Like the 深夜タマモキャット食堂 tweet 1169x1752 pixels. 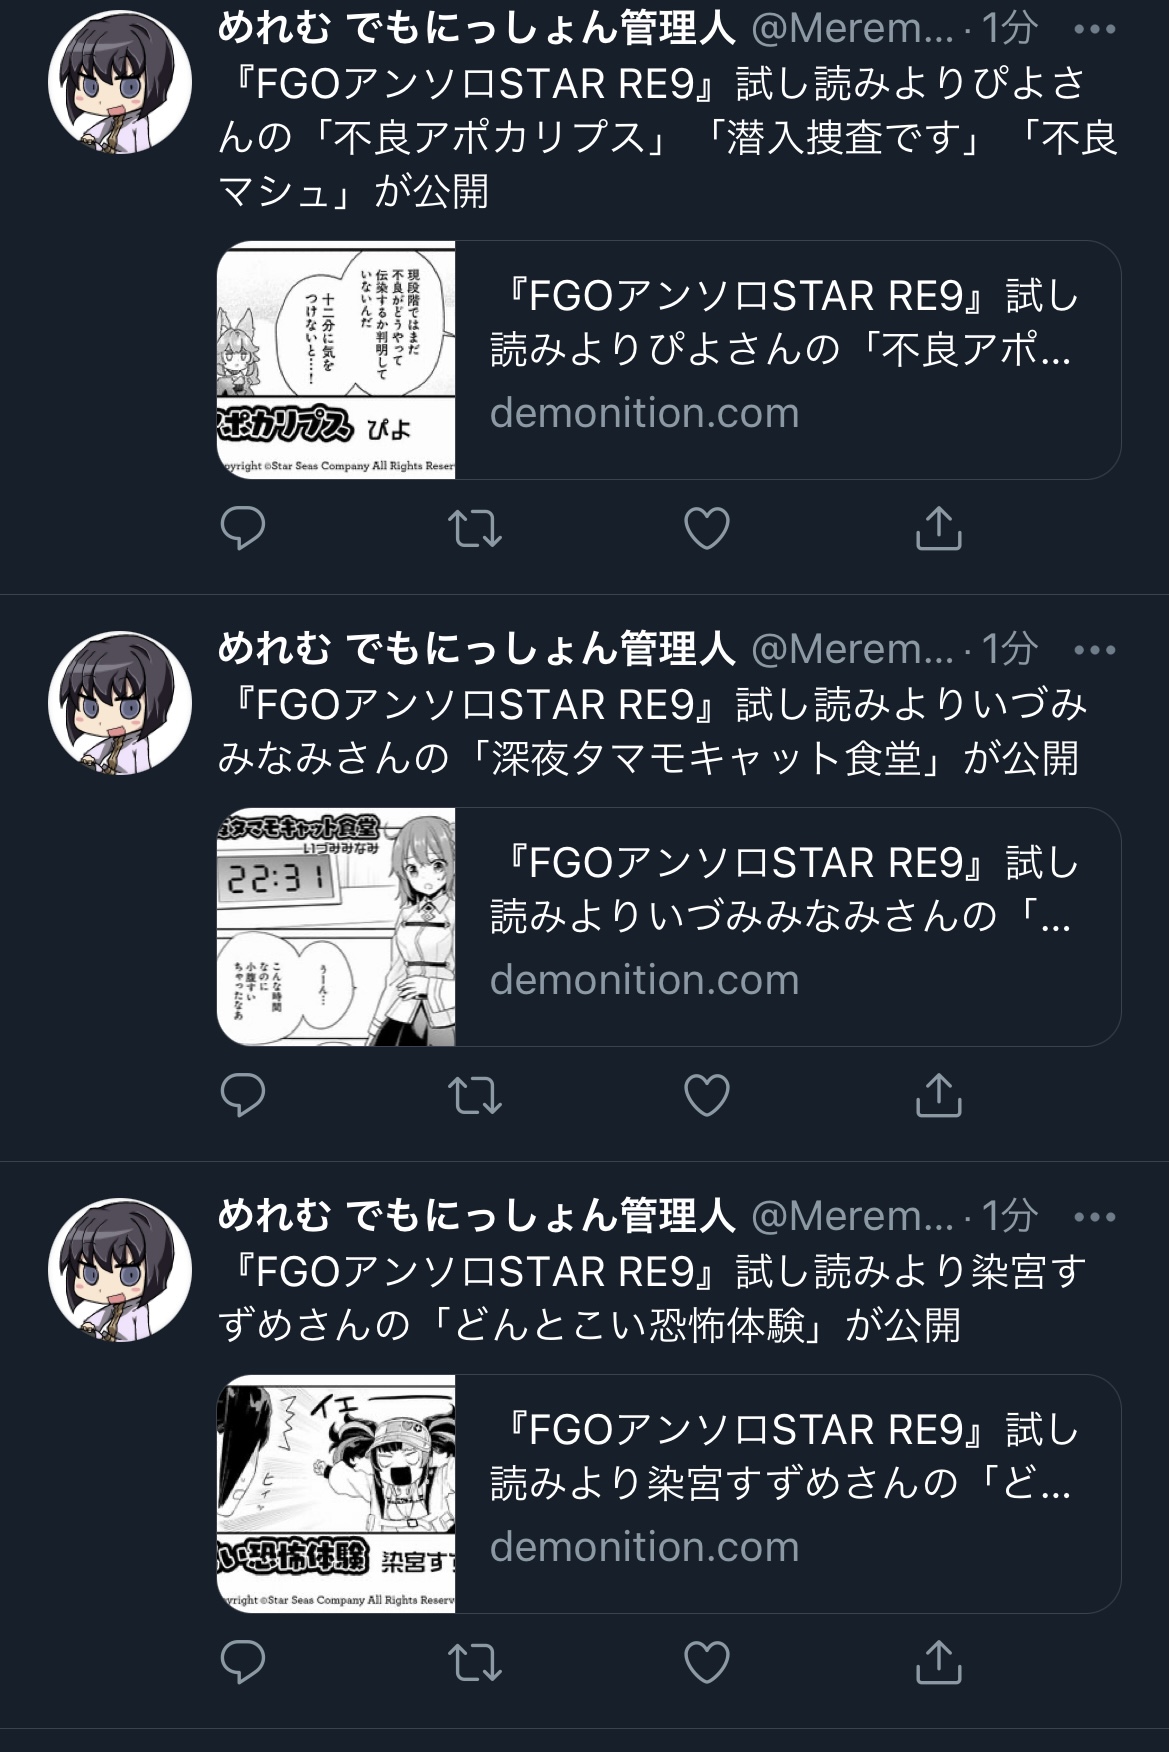[x=706, y=1096]
